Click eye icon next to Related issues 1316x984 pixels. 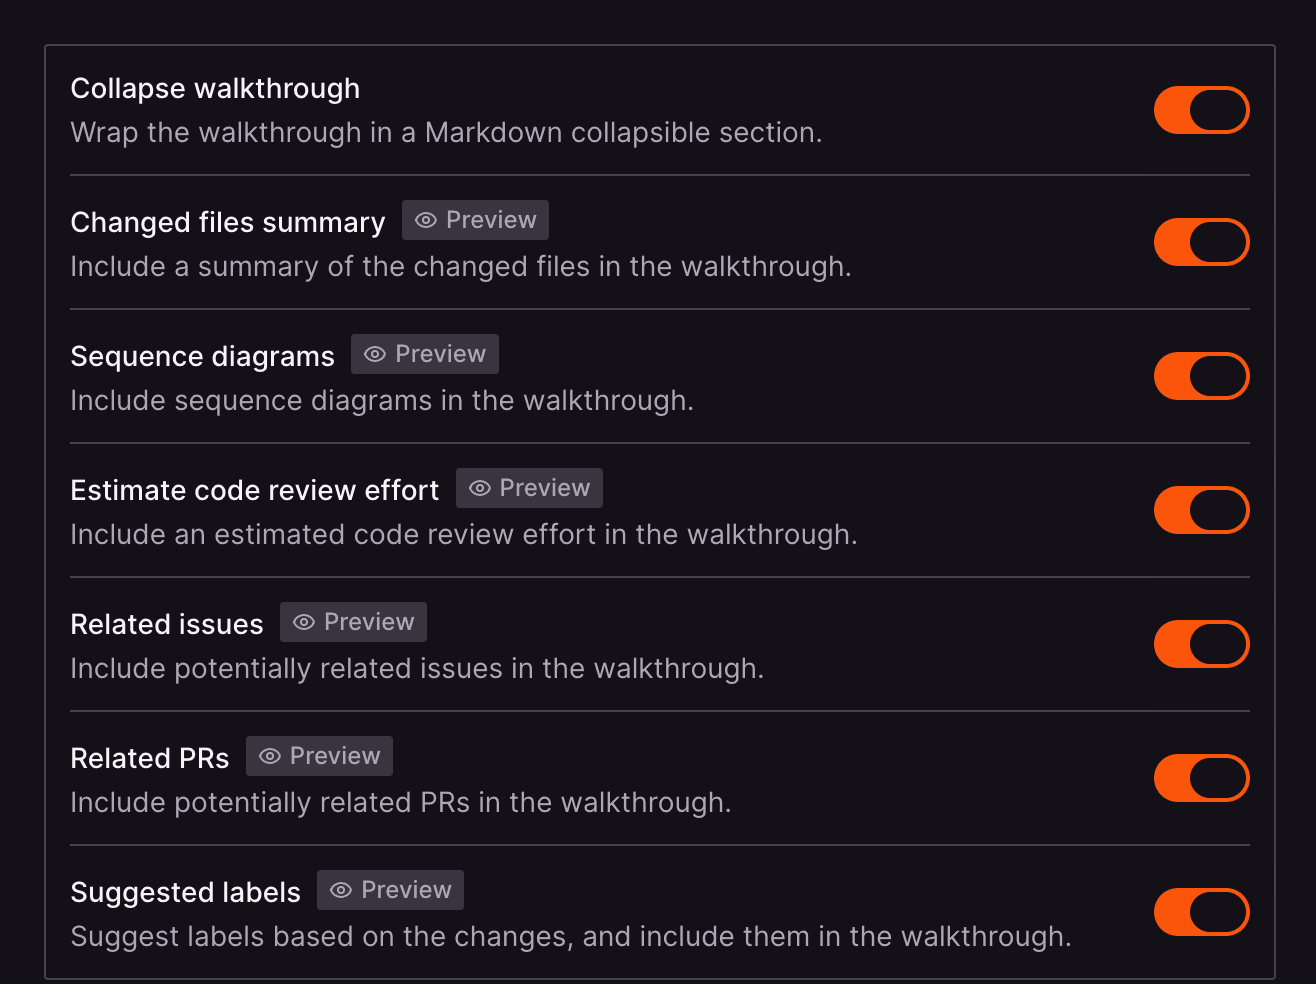click(304, 622)
